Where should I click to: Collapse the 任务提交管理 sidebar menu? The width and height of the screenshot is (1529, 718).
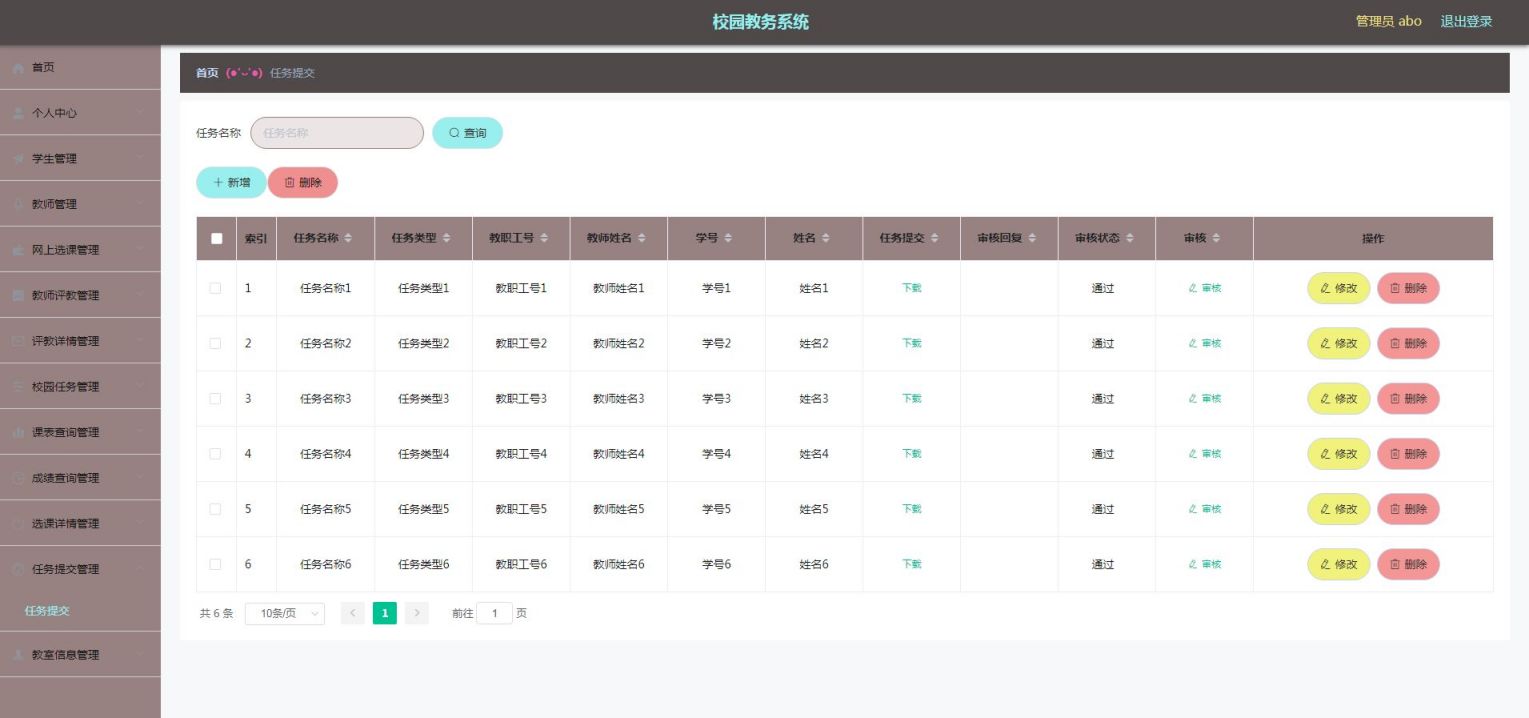coord(80,569)
